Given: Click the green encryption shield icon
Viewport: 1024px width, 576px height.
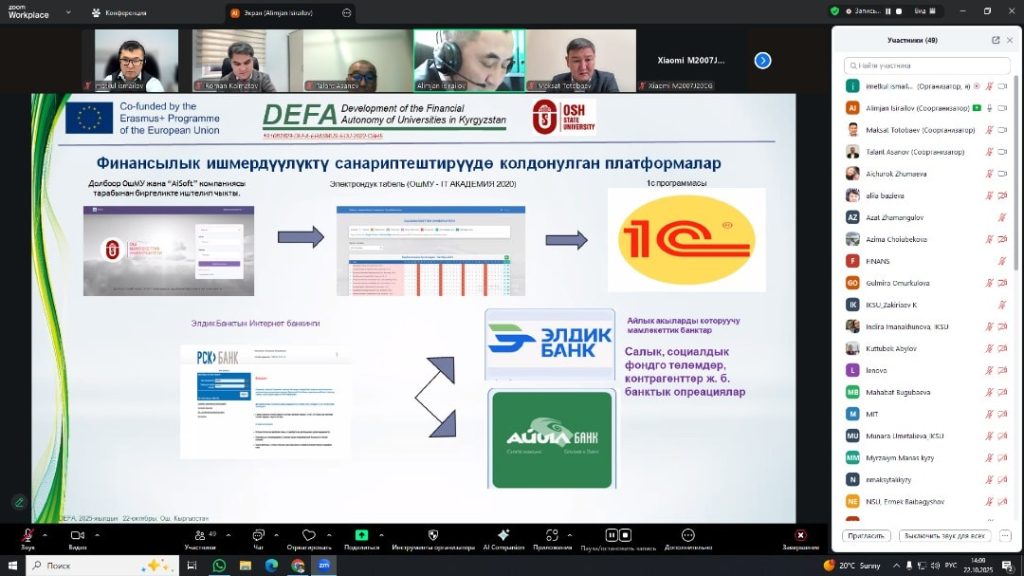Looking at the screenshot, I should click(834, 11).
